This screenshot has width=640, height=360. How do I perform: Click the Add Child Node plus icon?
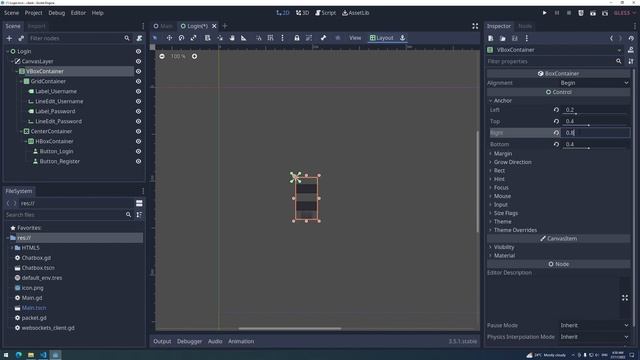pos(9,38)
